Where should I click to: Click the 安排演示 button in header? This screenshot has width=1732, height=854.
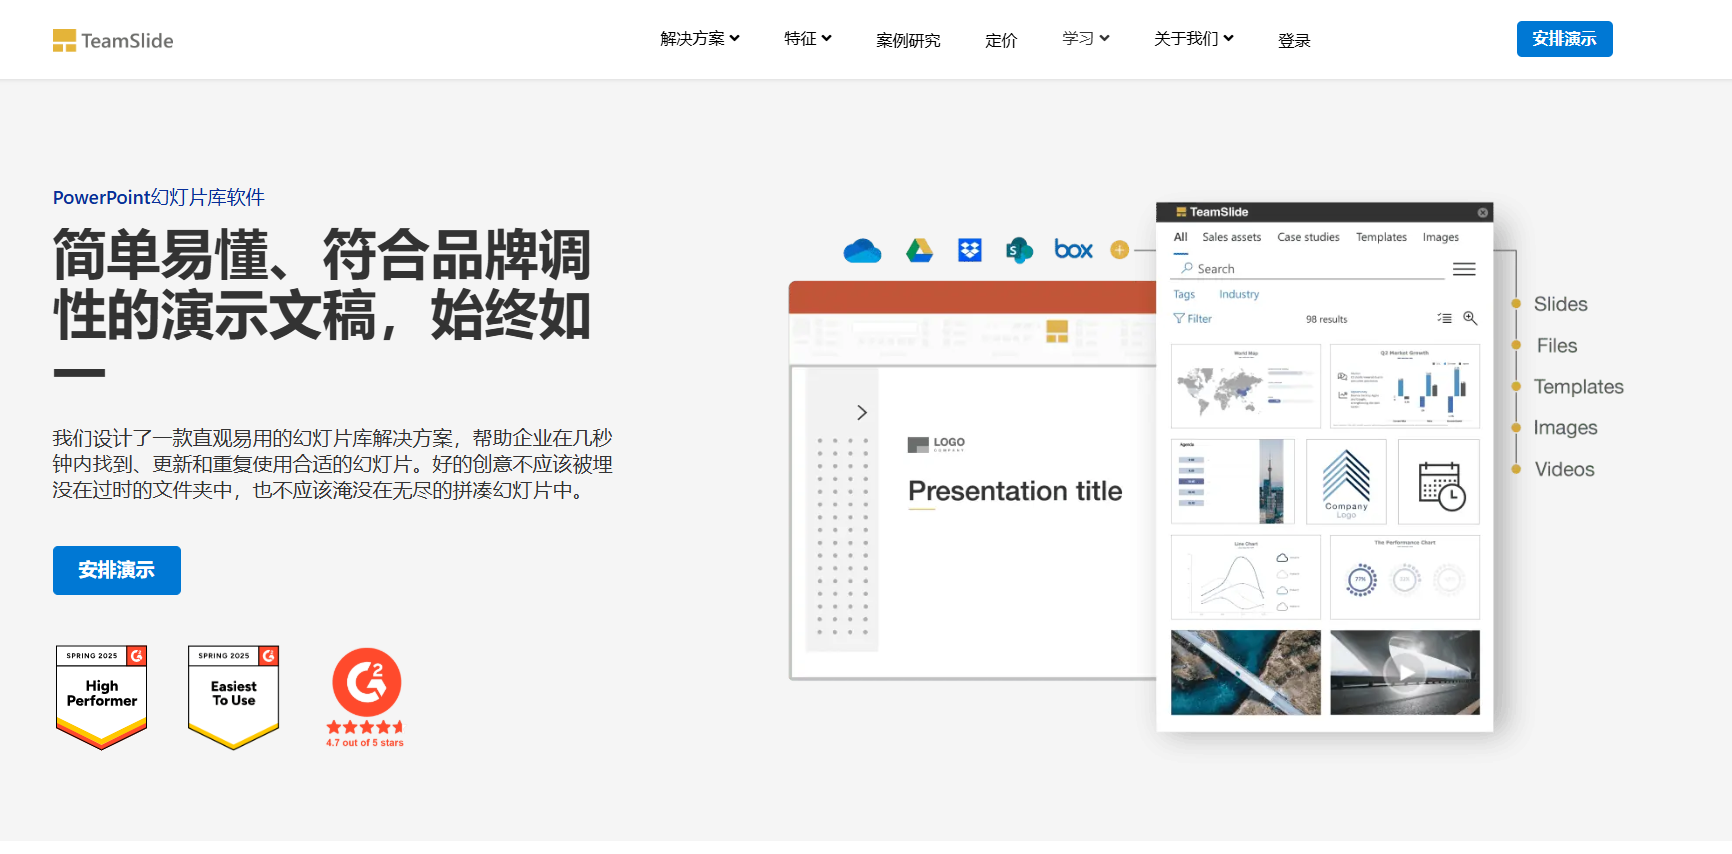[x=1564, y=39]
